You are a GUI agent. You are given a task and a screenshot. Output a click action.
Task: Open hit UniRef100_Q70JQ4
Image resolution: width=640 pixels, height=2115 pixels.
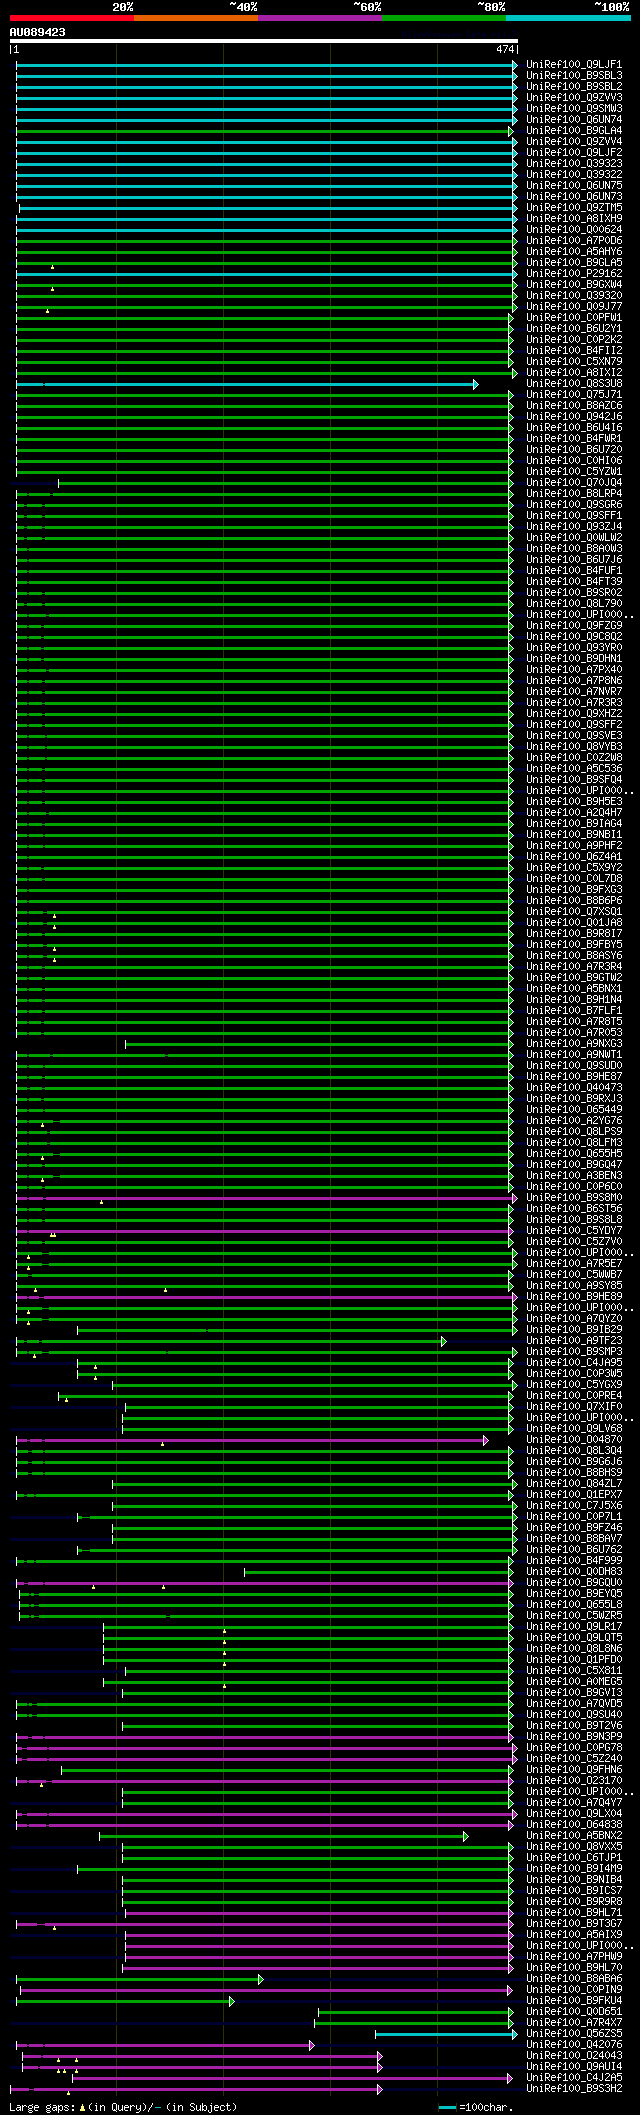574,483
